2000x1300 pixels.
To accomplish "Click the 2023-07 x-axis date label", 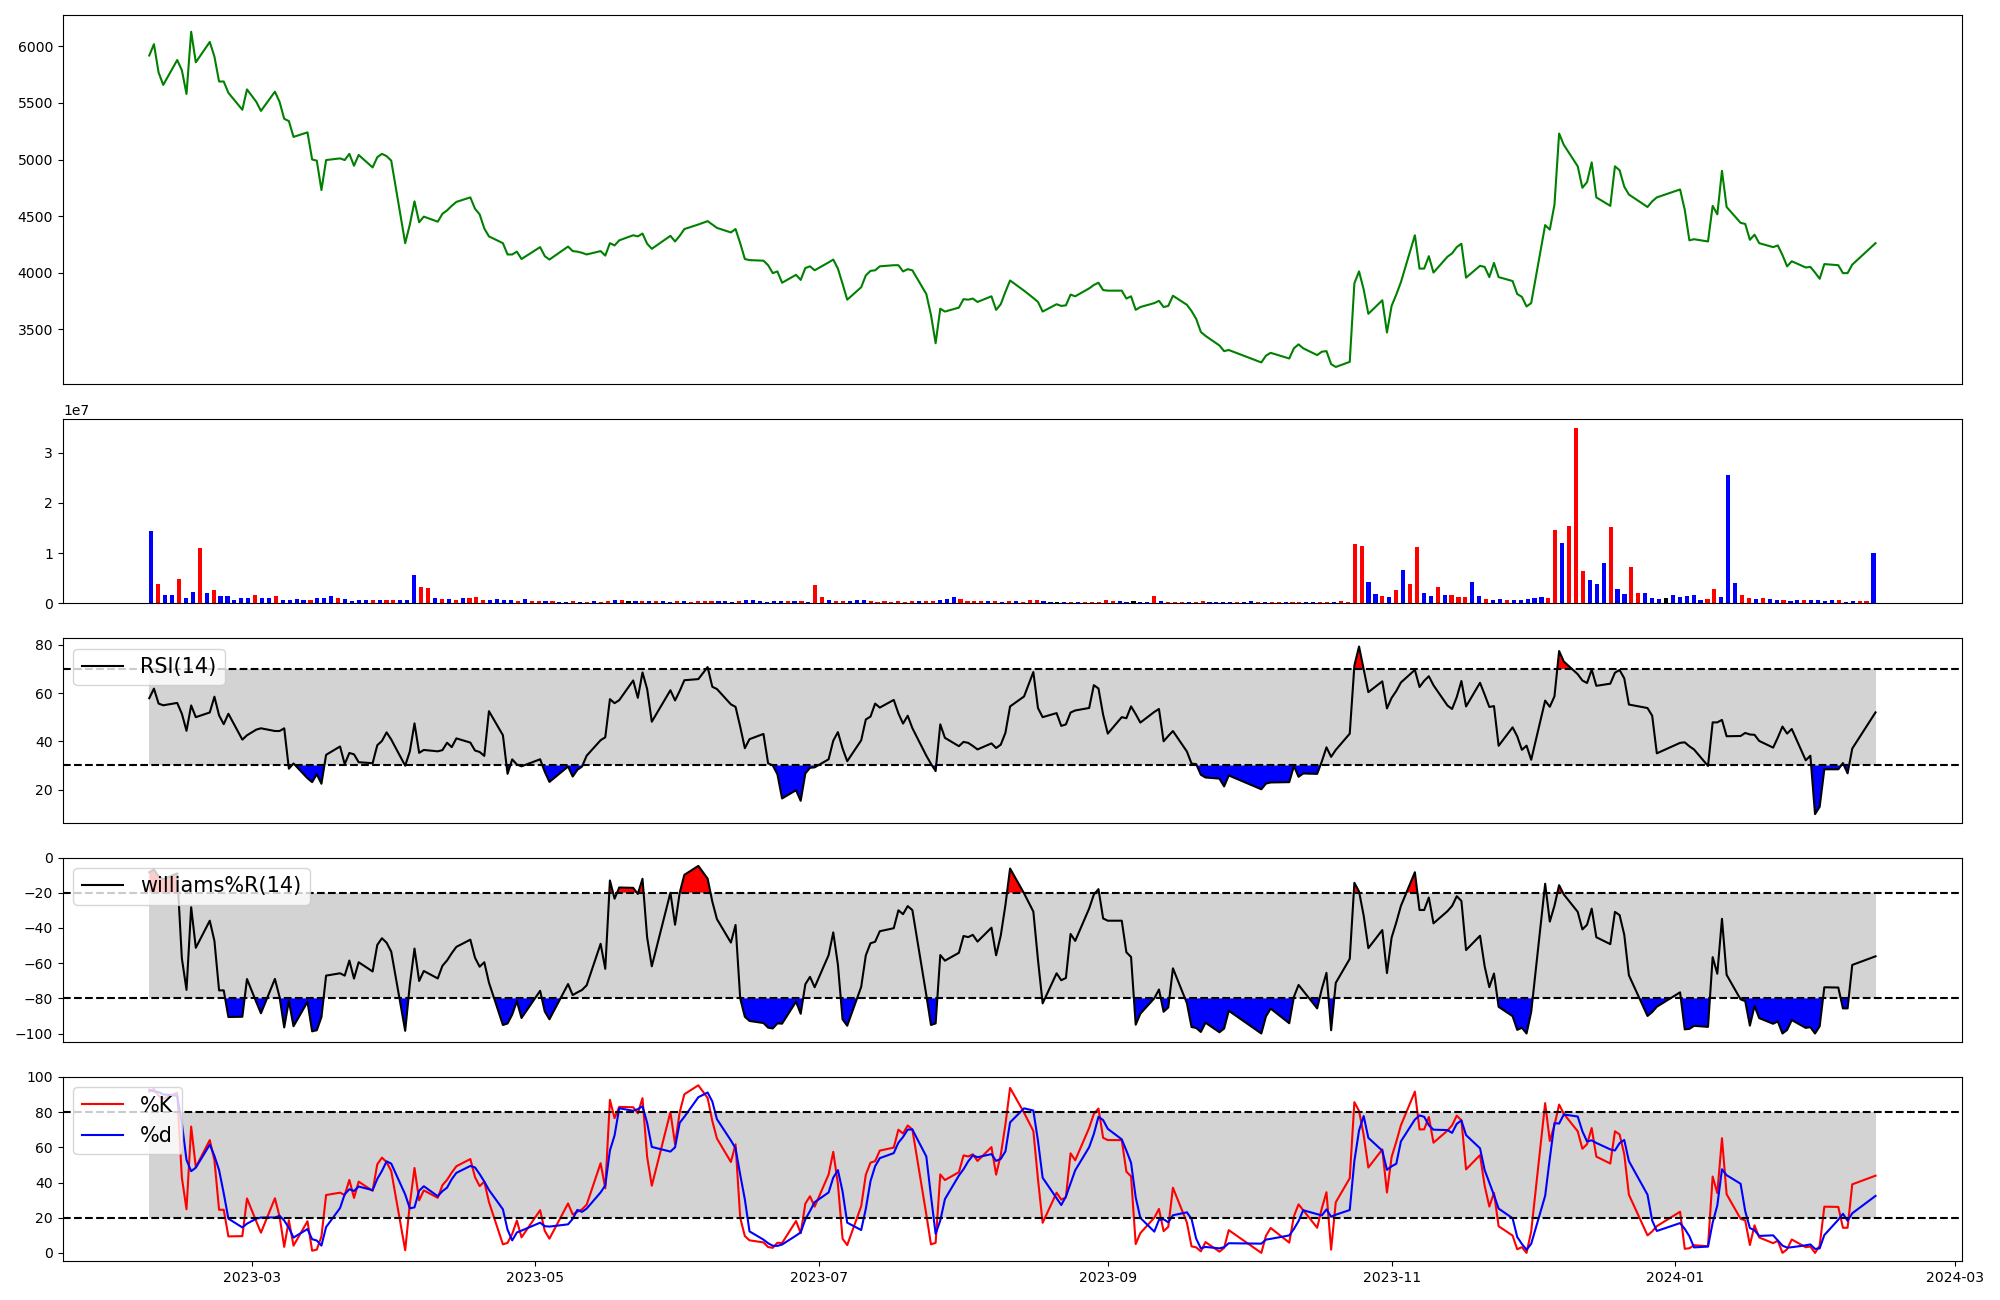I will (x=819, y=1277).
